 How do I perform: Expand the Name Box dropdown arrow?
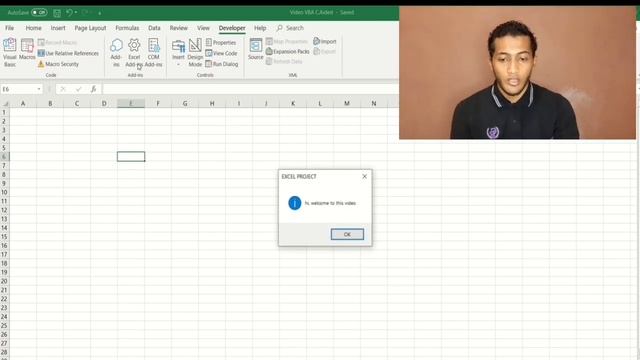[39, 89]
